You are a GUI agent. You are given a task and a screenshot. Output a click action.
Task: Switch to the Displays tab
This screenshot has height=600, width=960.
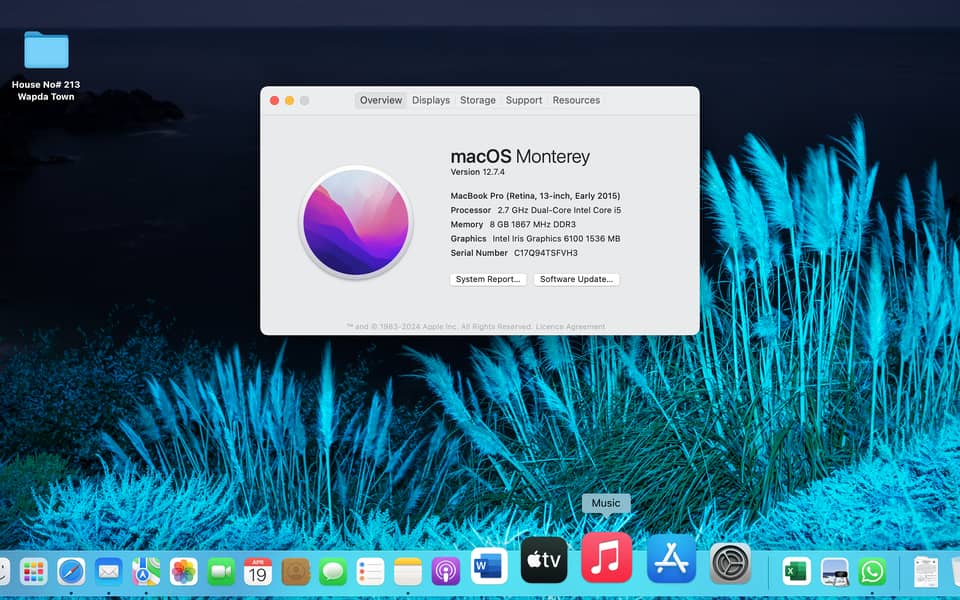click(x=431, y=100)
